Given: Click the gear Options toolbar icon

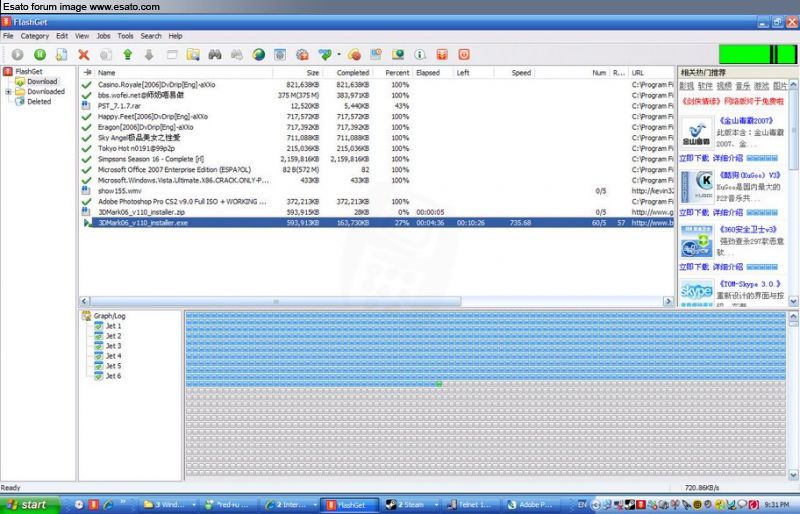Looking at the screenshot, I should [x=303, y=54].
